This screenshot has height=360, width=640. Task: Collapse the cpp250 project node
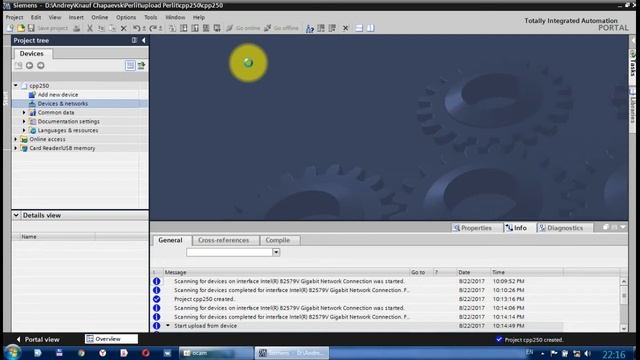(16, 86)
